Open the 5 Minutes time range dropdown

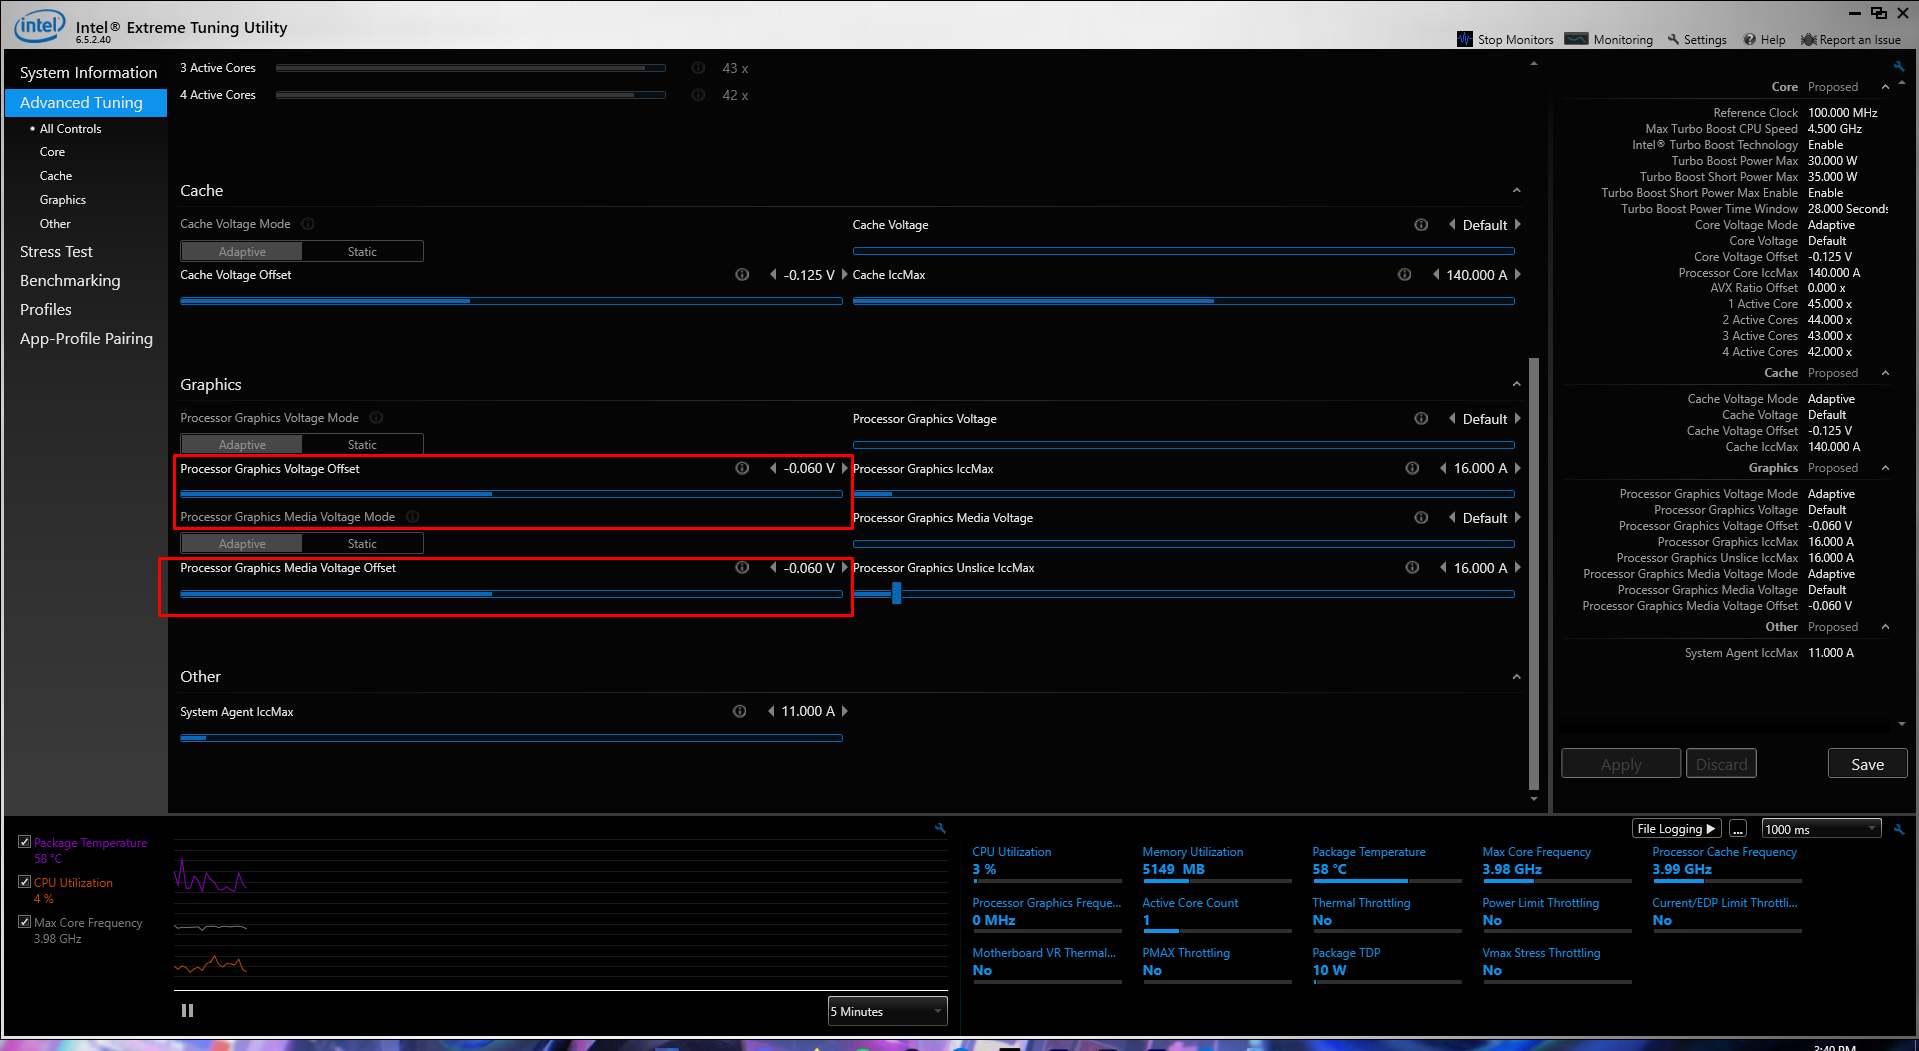click(x=887, y=1011)
